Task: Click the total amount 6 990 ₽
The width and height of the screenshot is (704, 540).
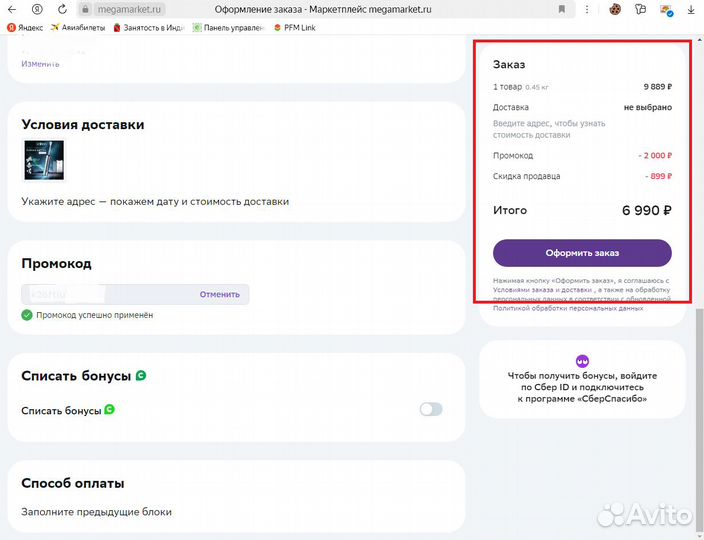Action: (647, 210)
